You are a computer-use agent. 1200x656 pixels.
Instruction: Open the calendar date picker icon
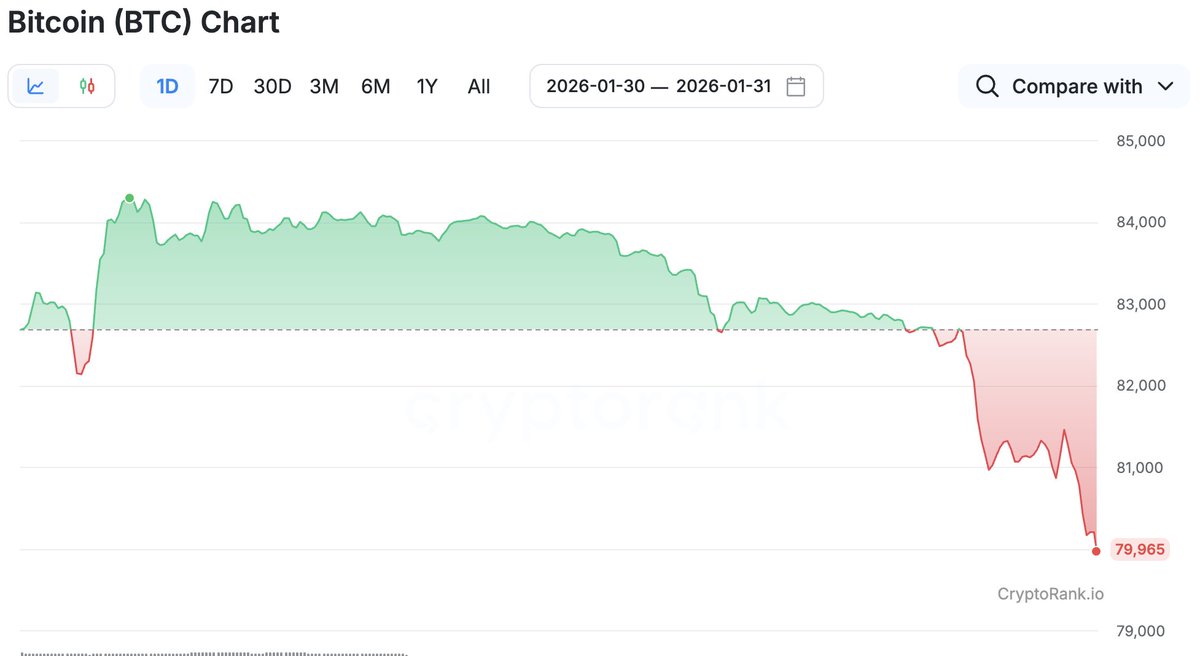[796, 86]
